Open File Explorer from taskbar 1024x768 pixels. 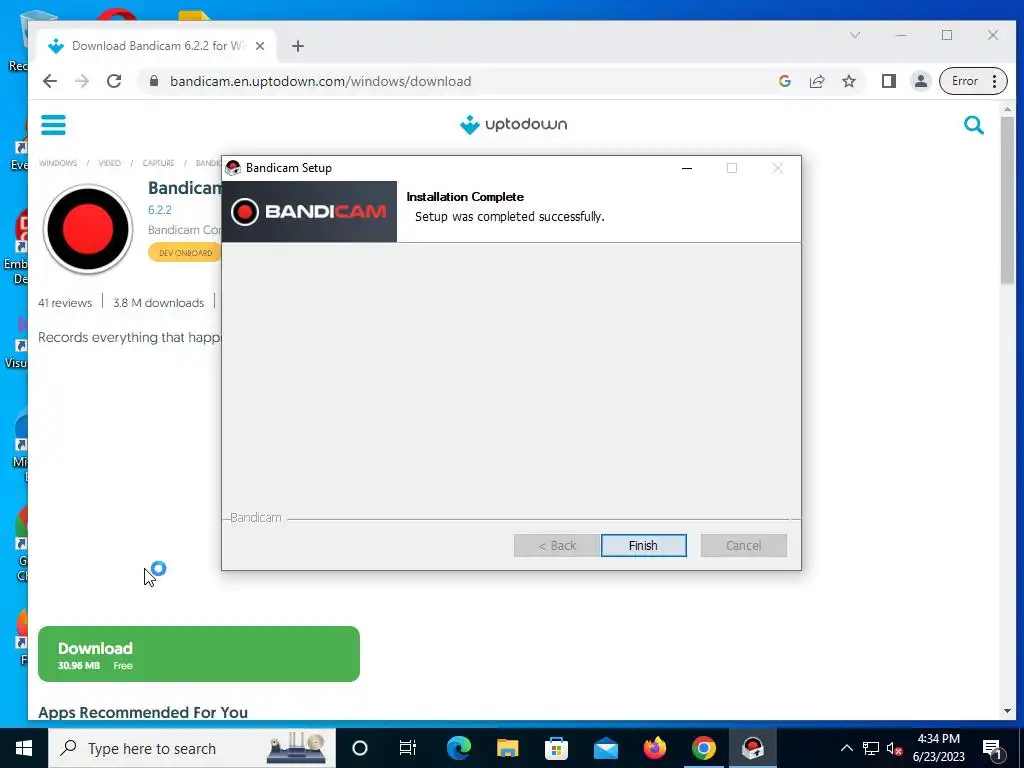[507, 748]
